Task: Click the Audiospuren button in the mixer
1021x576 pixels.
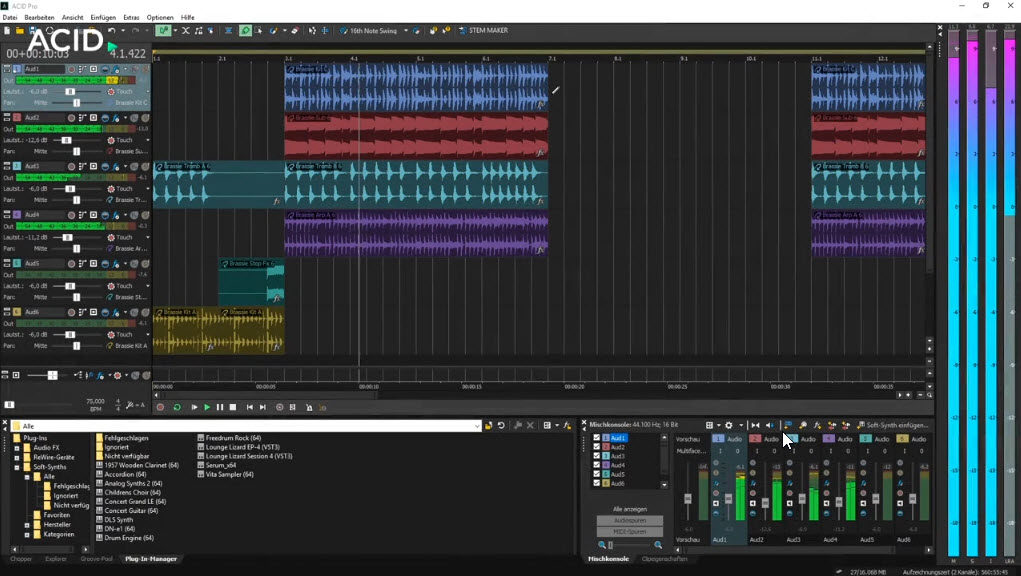Action: tap(630, 521)
